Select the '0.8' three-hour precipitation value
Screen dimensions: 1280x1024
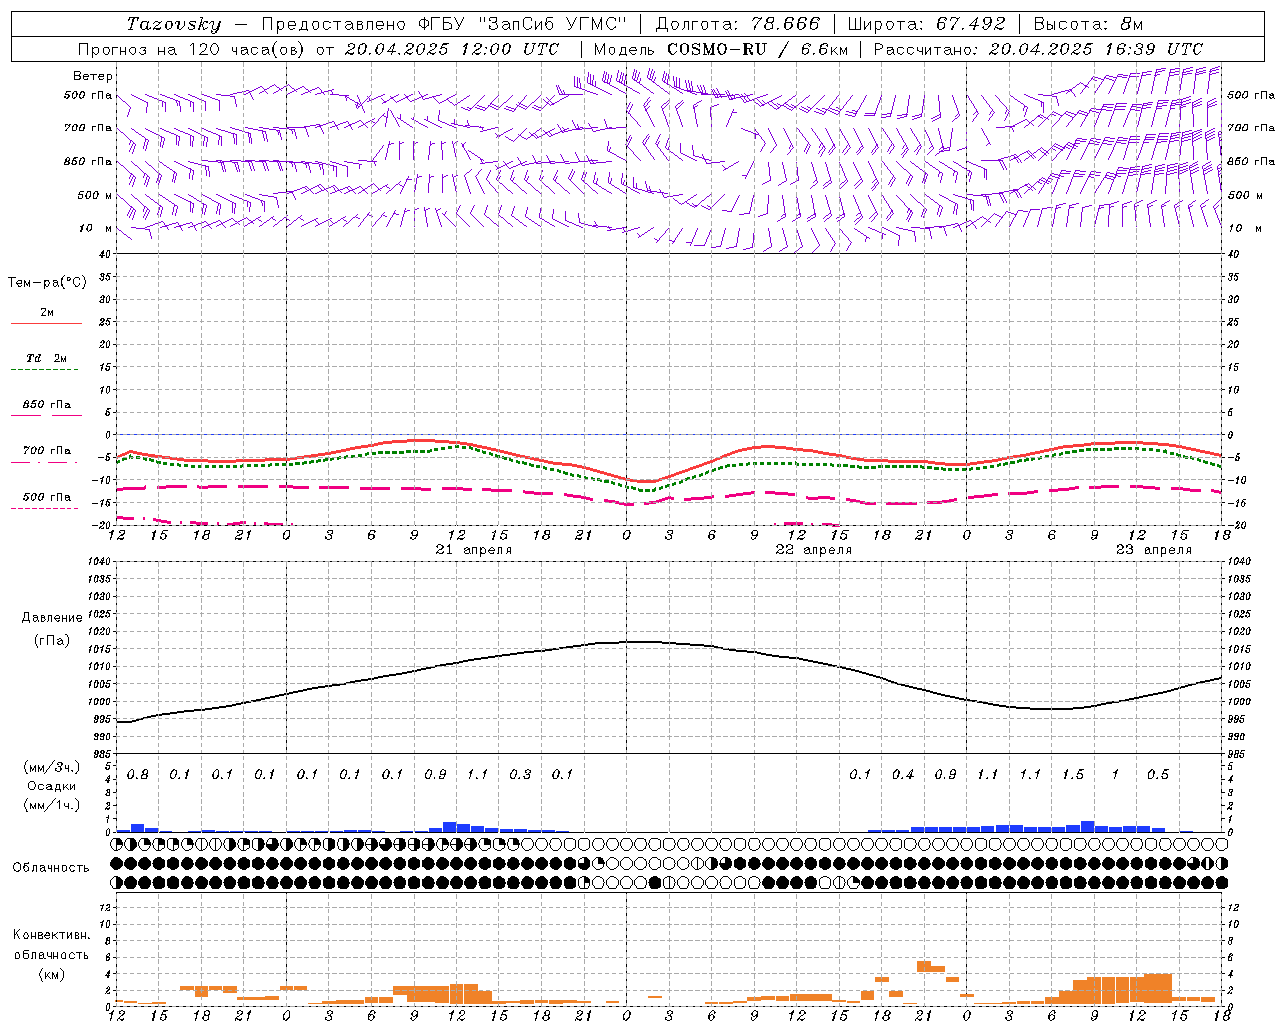[138, 775]
